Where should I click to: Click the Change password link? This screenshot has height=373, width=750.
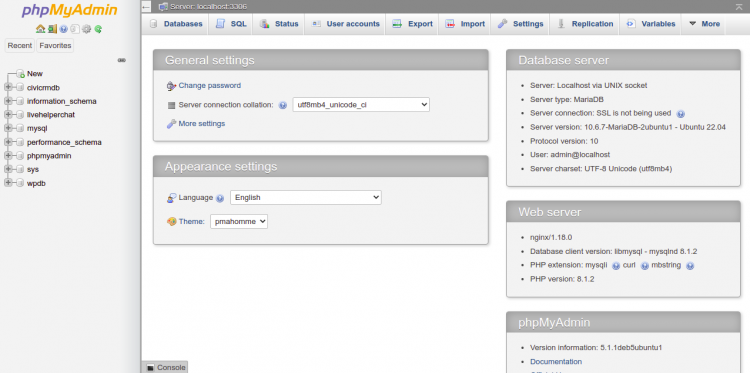pos(210,86)
